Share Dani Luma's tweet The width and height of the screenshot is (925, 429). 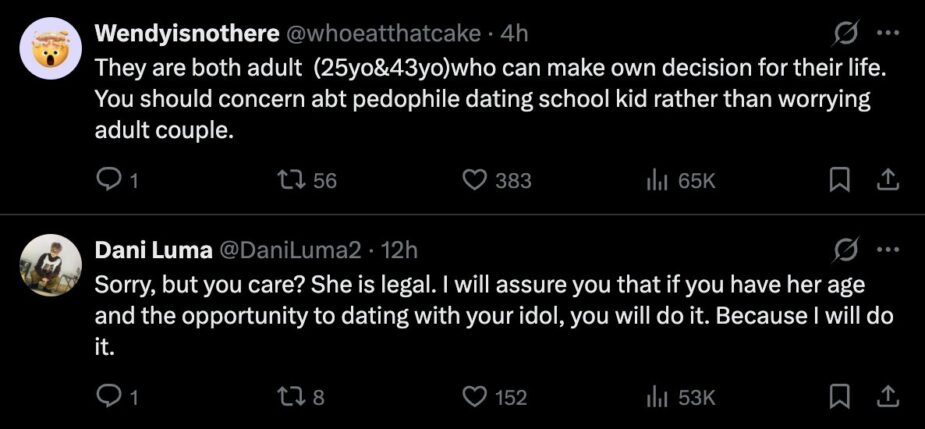[x=887, y=397]
